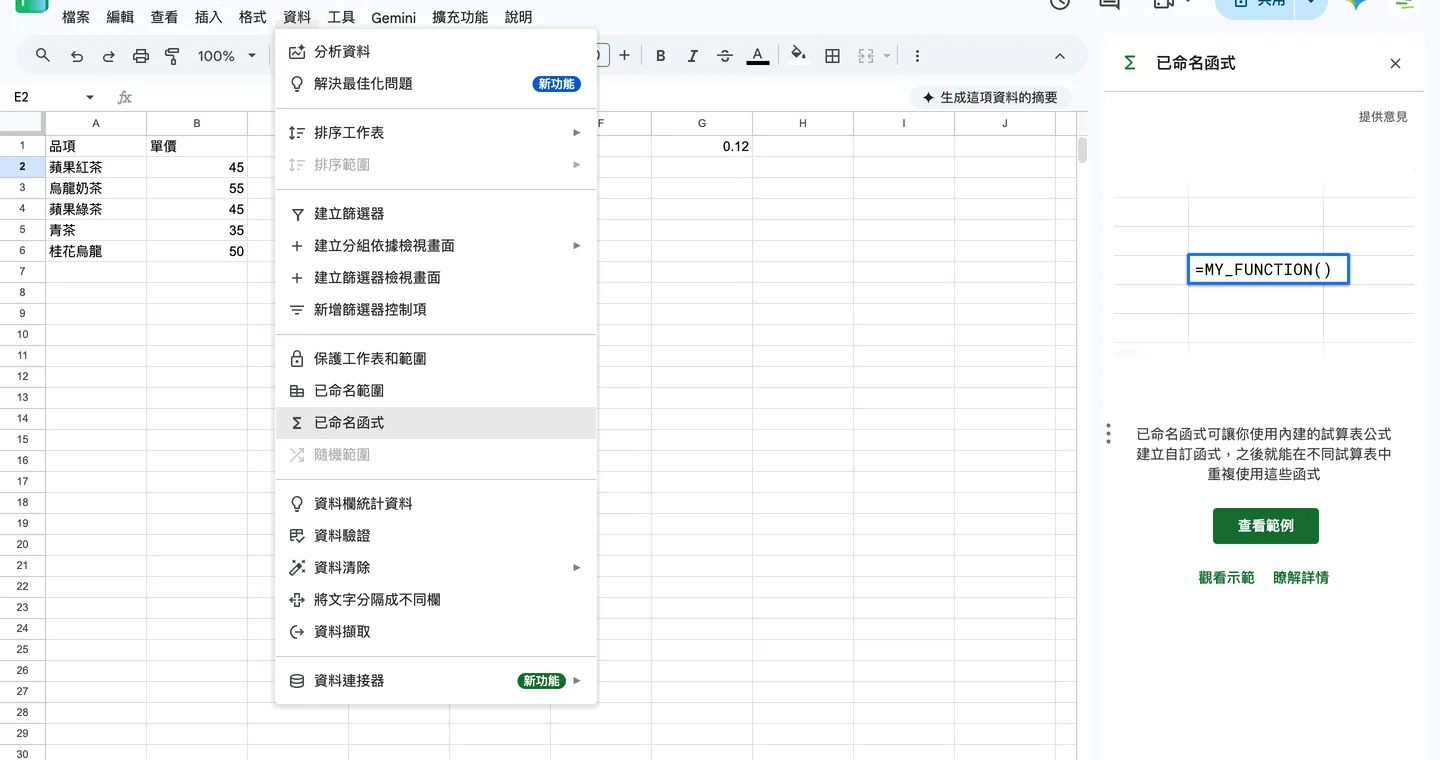Choose 已命名範圍 from the data menu
The width and height of the screenshot is (1440, 760).
(436, 390)
